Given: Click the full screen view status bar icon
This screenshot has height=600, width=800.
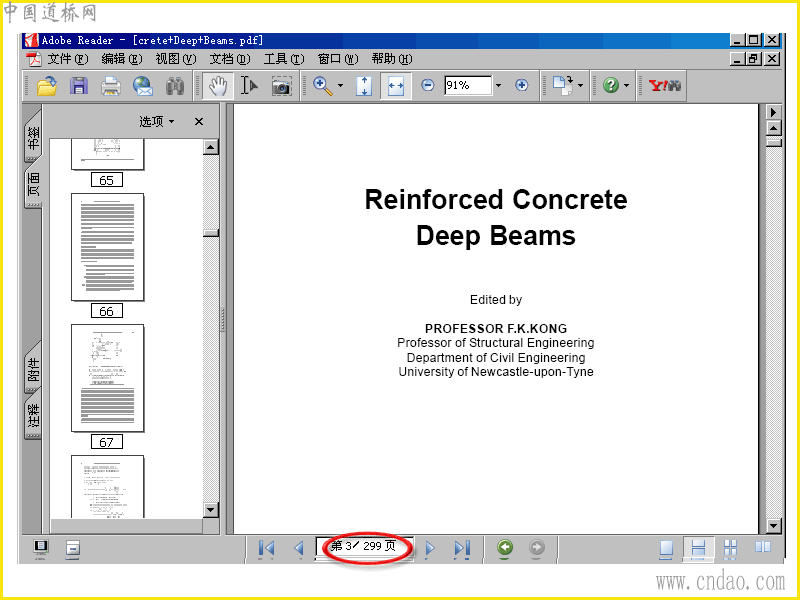Looking at the screenshot, I should click(41, 548).
